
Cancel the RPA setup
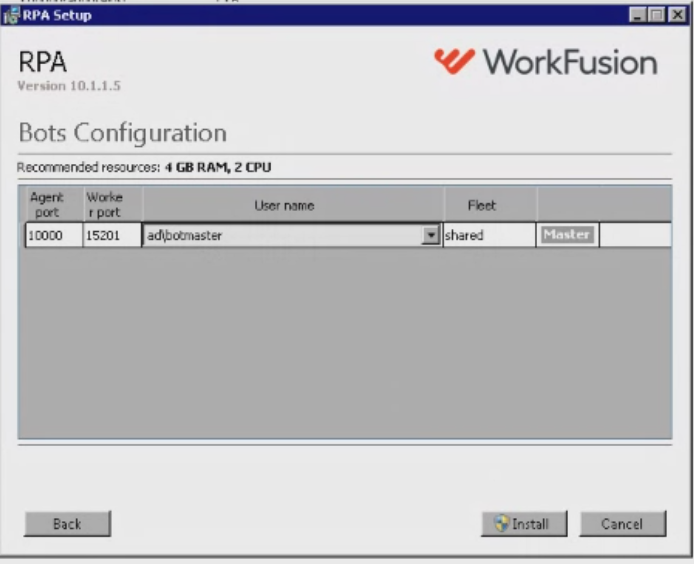(x=622, y=524)
